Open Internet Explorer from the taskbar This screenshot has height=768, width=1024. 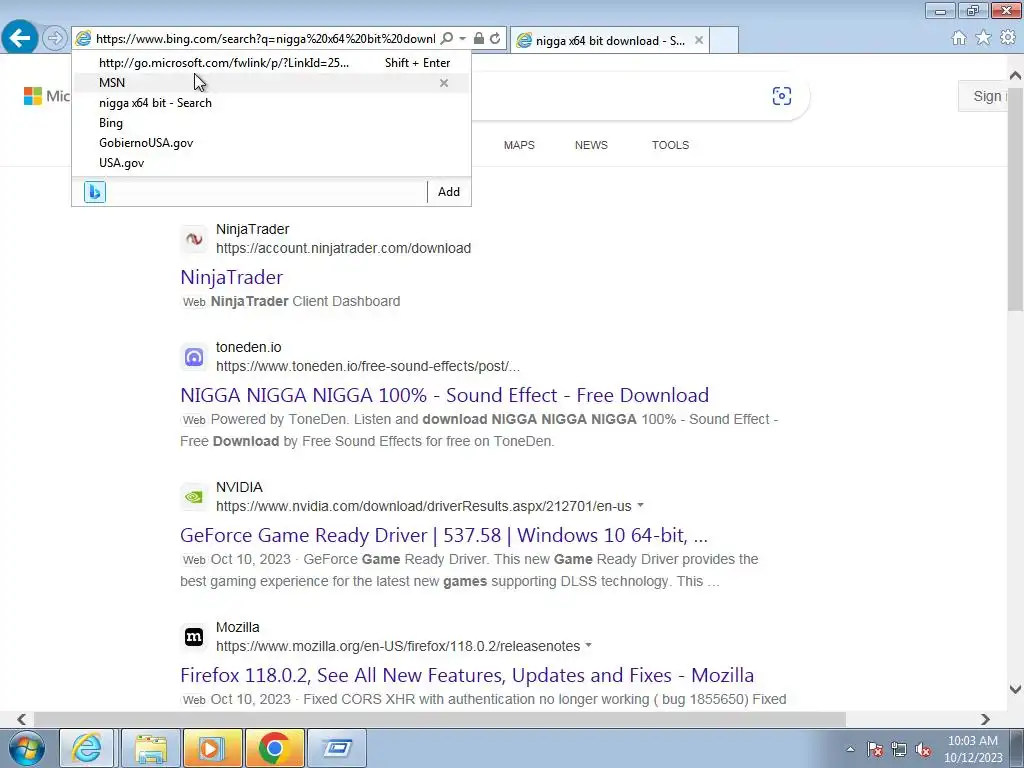(87, 748)
